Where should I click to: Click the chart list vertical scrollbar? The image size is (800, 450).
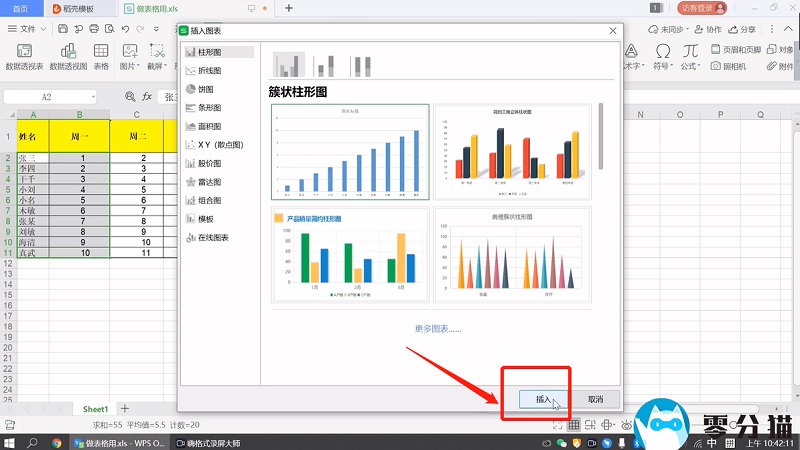coord(601,136)
